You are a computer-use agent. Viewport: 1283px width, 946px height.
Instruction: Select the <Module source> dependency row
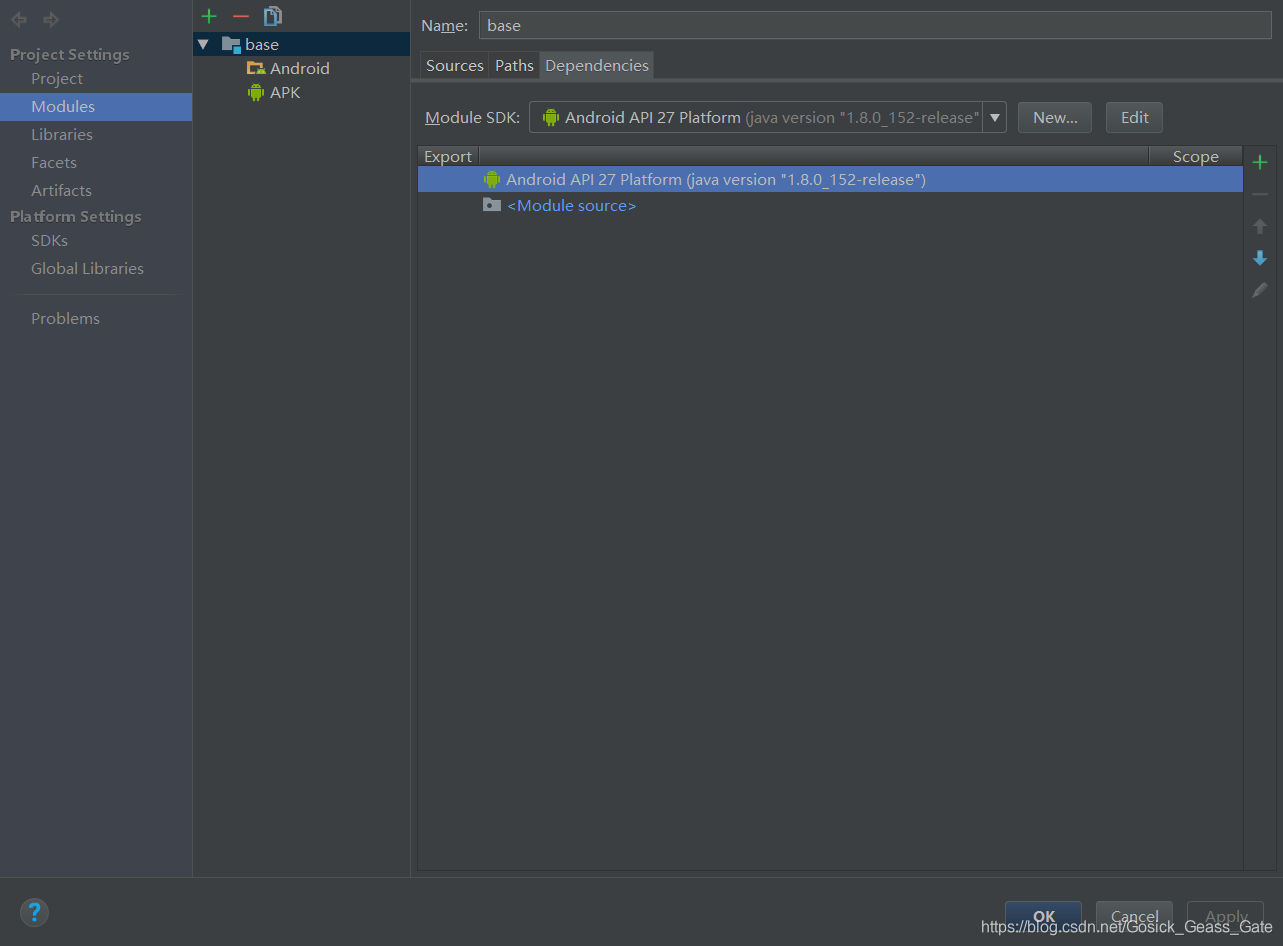click(x=830, y=205)
